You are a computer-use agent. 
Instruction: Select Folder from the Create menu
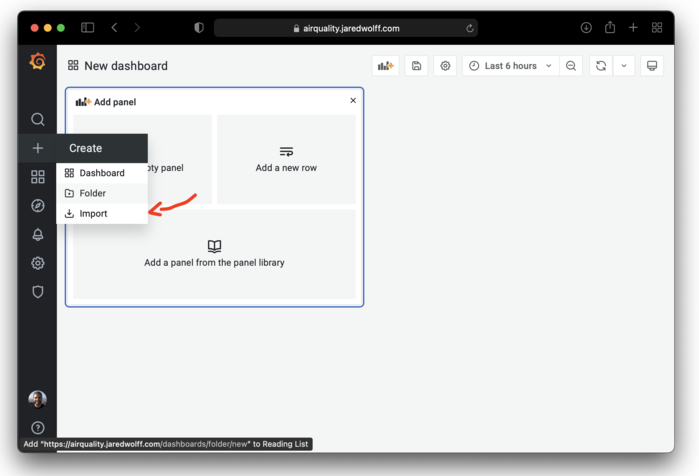92,193
